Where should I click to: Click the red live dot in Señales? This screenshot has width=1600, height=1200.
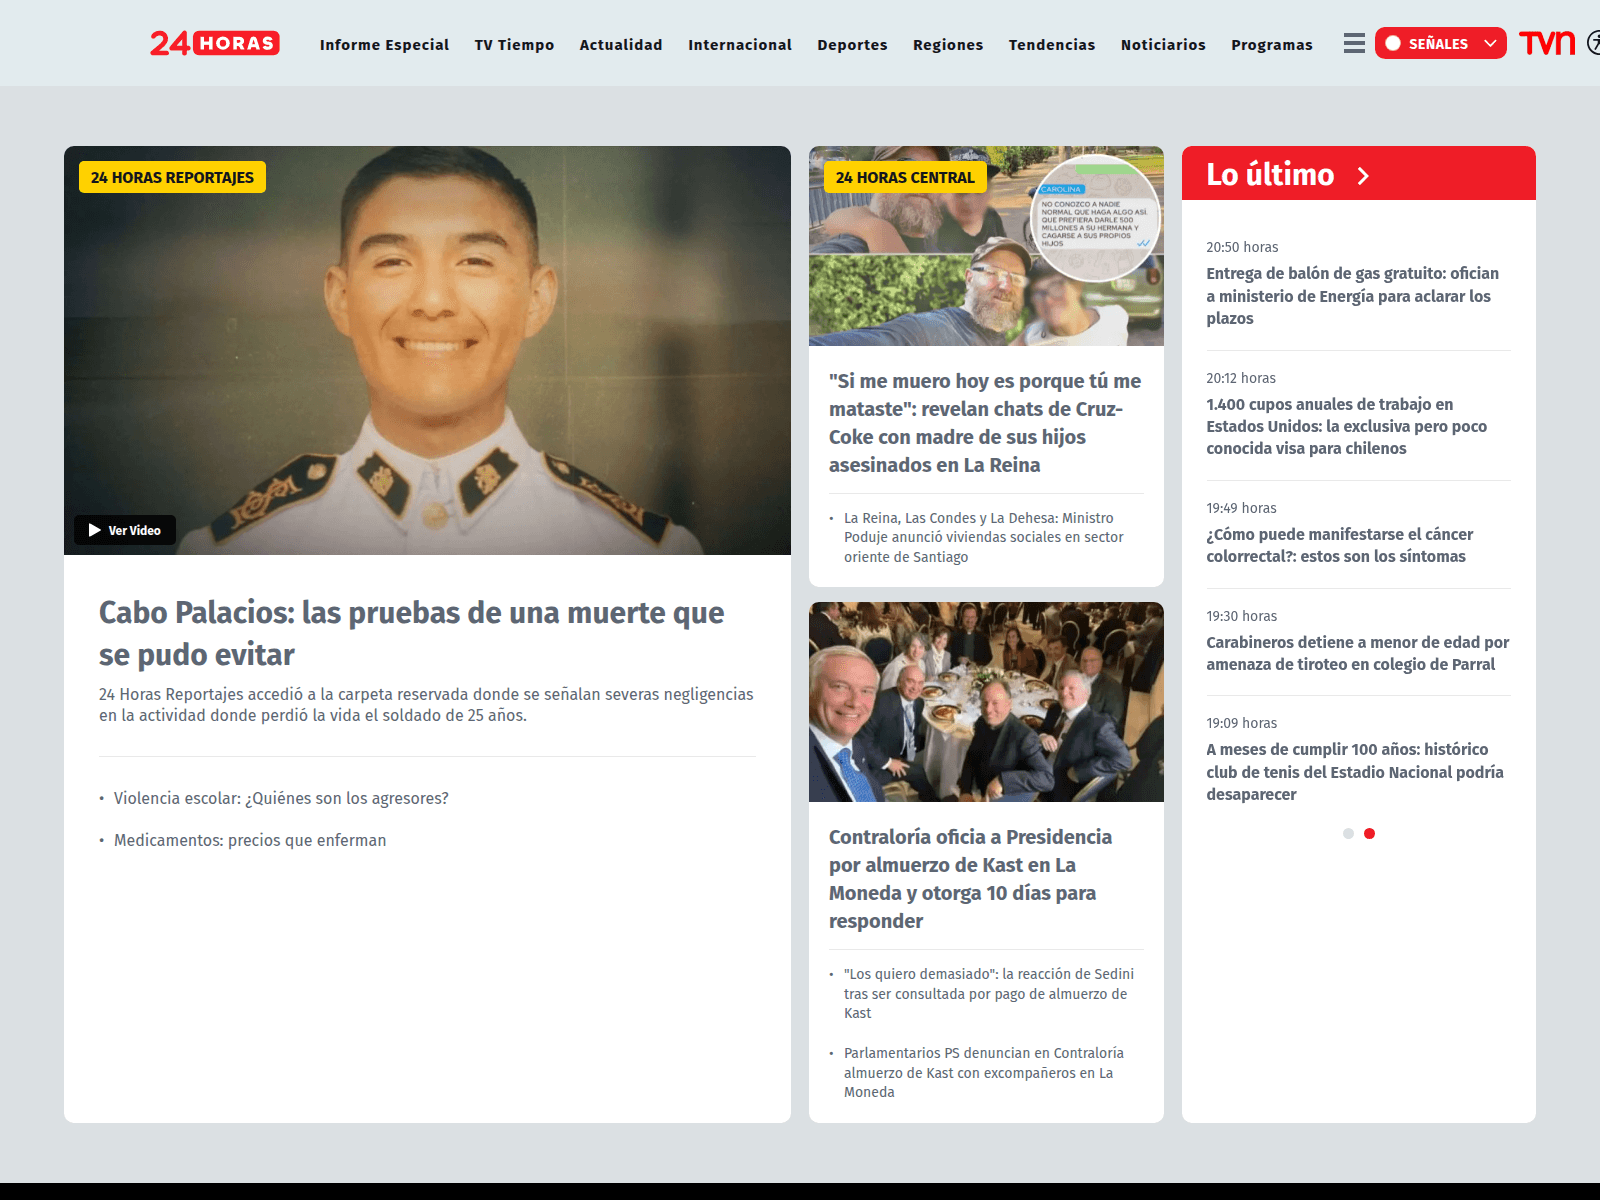point(1393,43)
